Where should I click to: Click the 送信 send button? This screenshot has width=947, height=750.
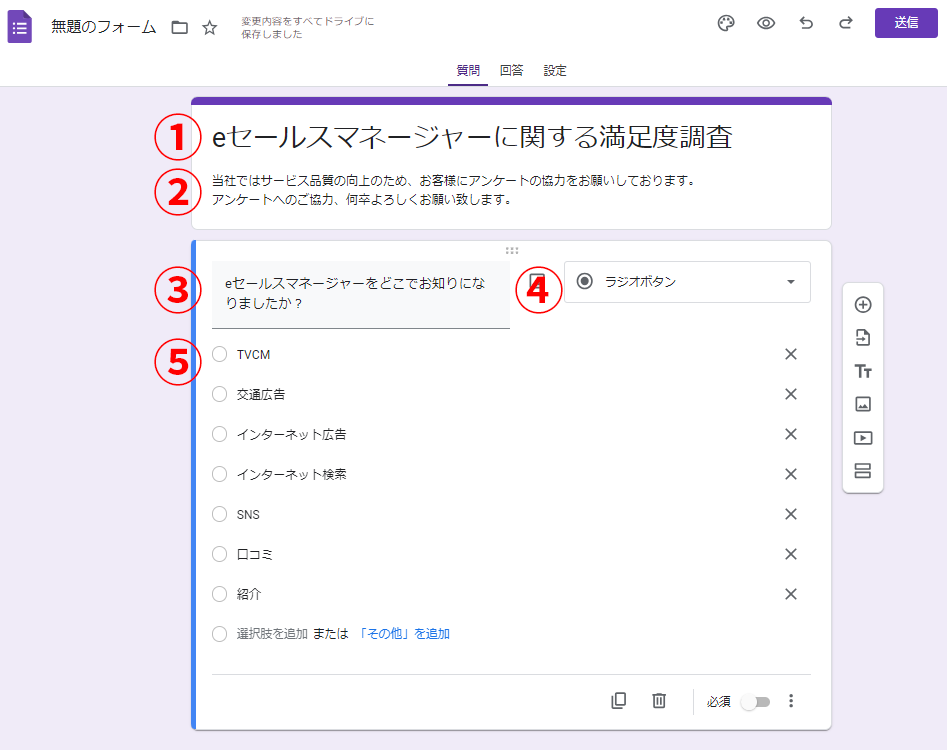tap(906, 23)
